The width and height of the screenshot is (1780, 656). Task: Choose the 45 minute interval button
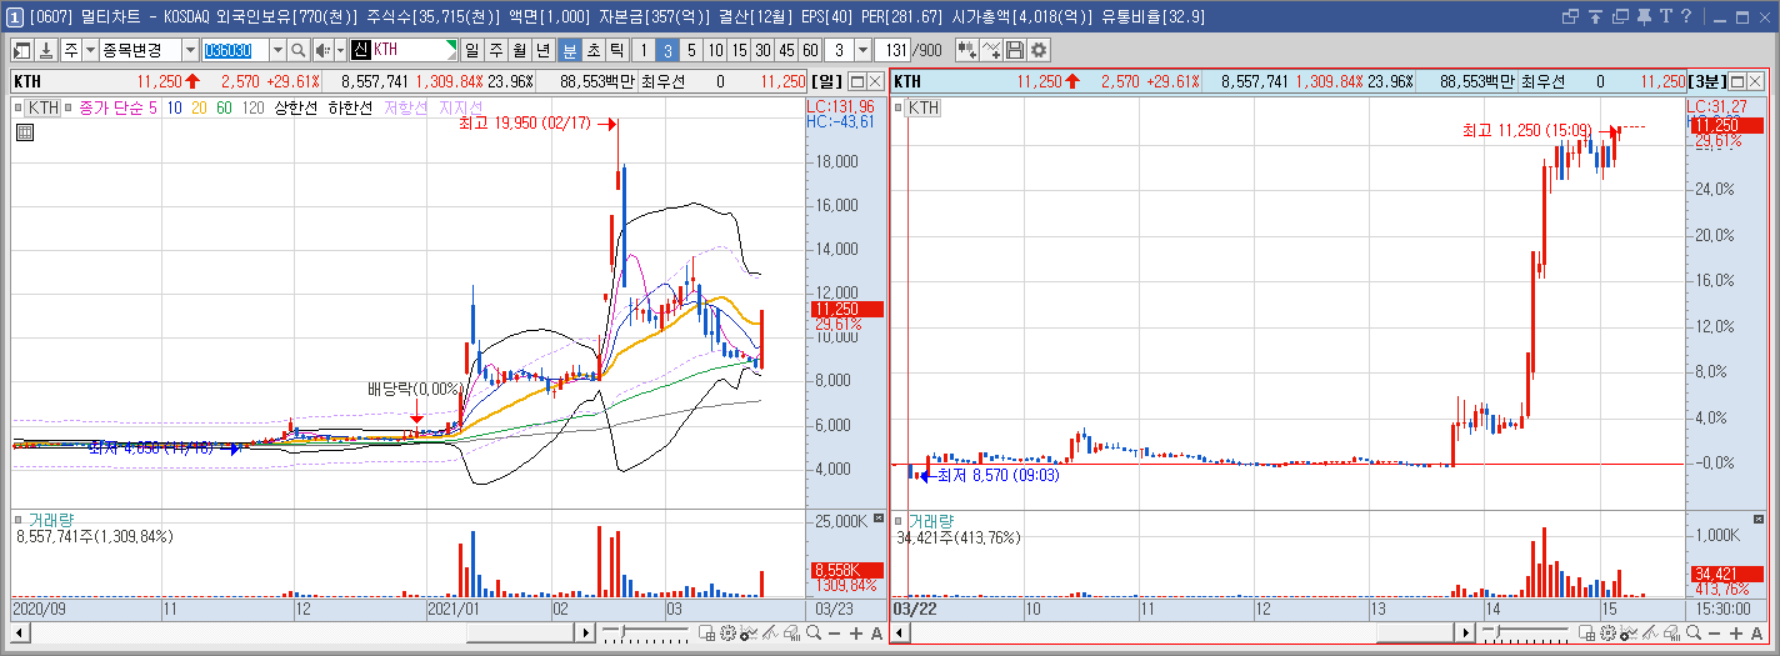point(787,50)
